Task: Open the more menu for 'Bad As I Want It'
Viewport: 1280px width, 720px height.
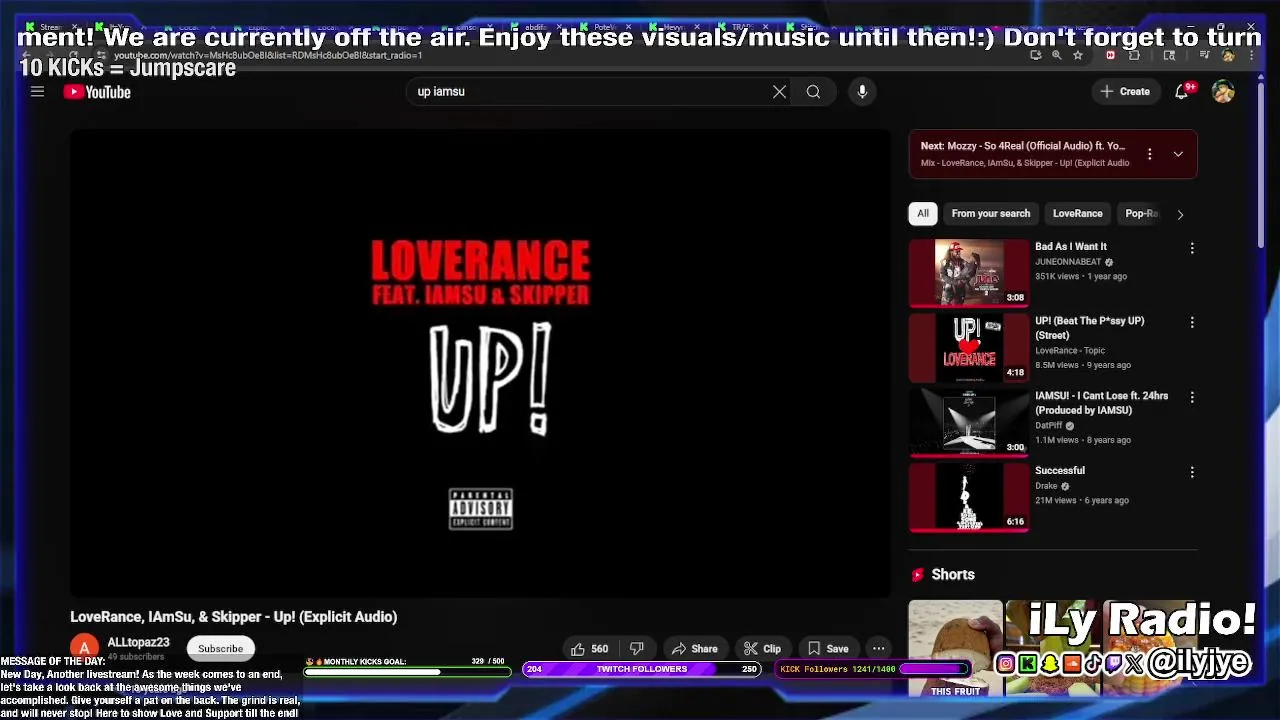Action: (x=1192, y=248)
